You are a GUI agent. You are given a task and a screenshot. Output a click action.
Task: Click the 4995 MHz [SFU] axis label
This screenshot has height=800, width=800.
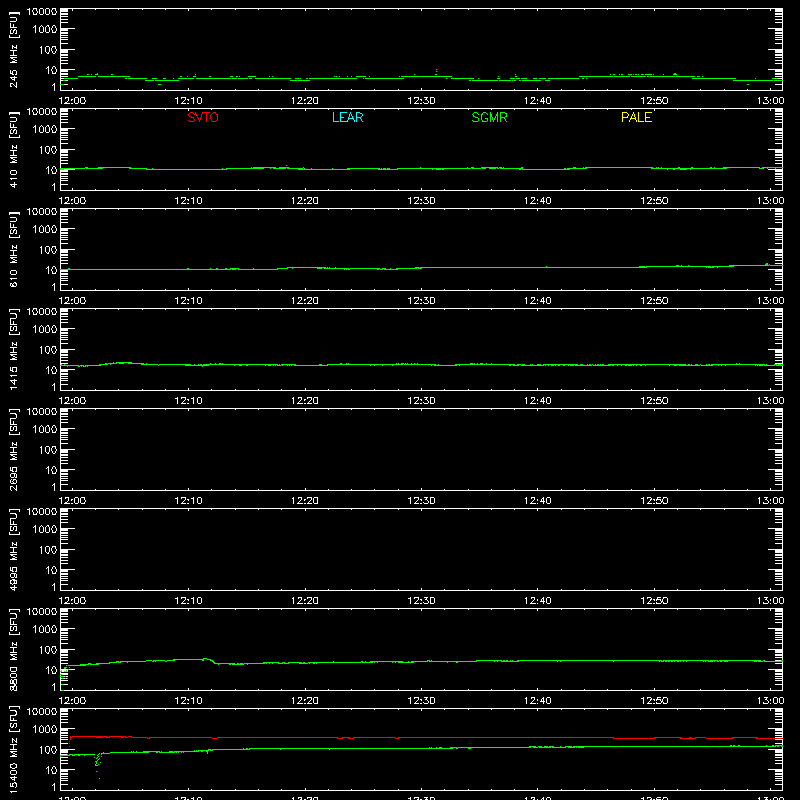[x=14, y=549]
